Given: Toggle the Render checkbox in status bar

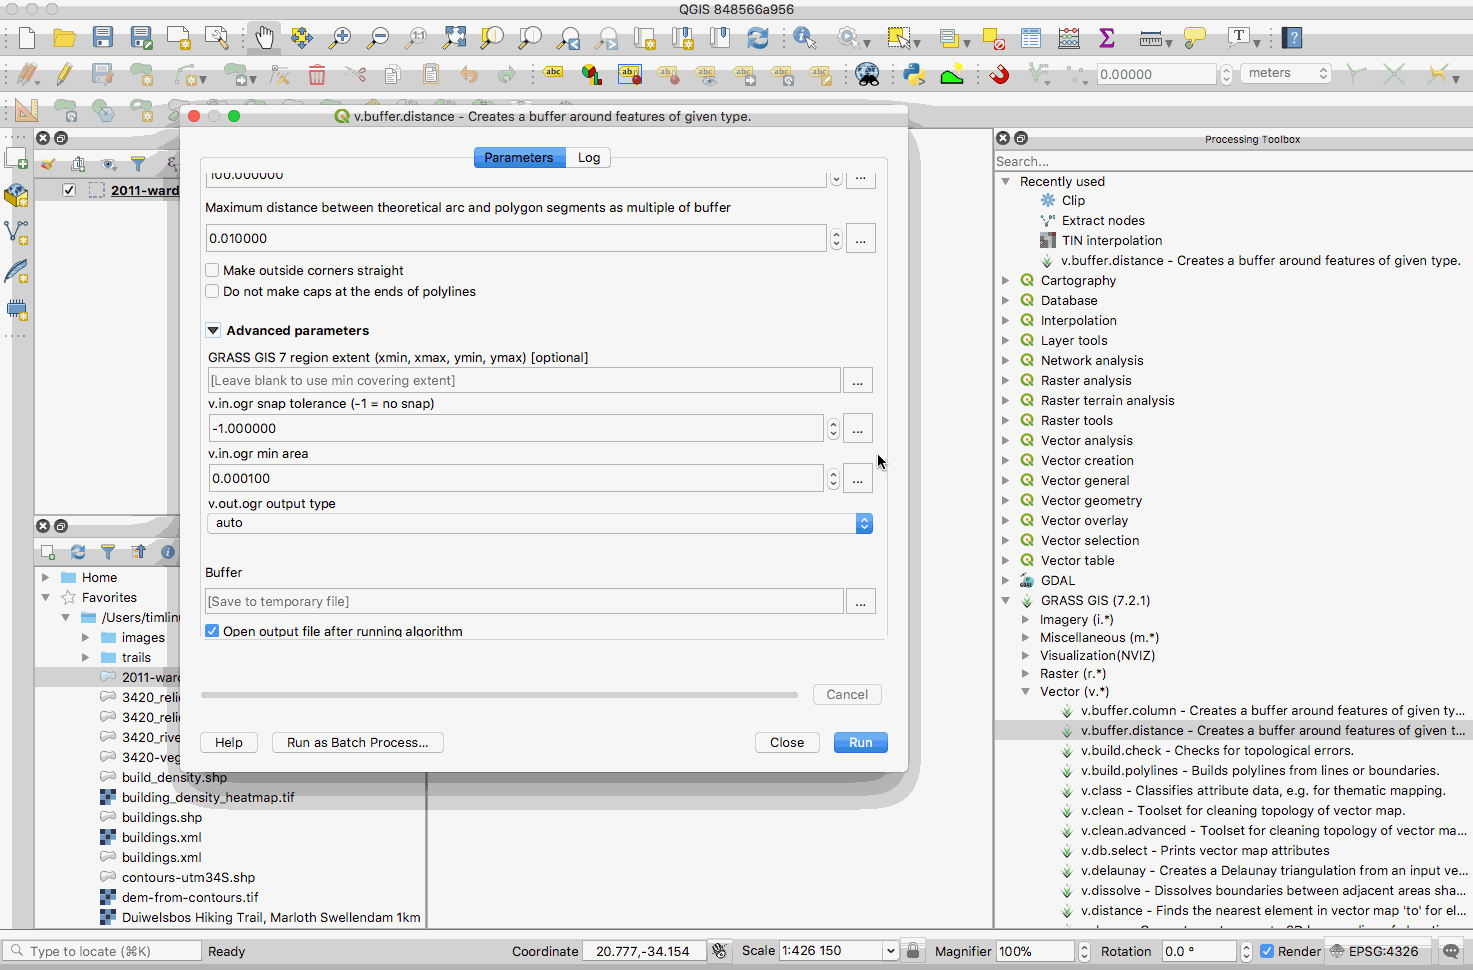Looking at the screenshot, I should pyautogui.click(x=1267, y=951).
